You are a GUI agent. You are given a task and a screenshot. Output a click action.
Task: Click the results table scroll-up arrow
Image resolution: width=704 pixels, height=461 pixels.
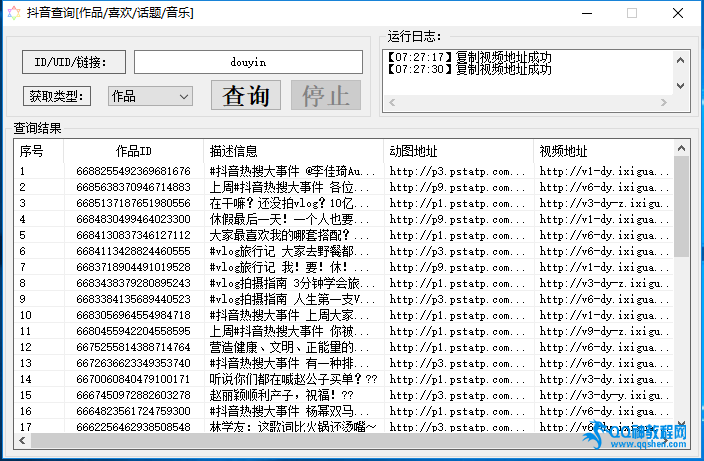coord(681,148)
